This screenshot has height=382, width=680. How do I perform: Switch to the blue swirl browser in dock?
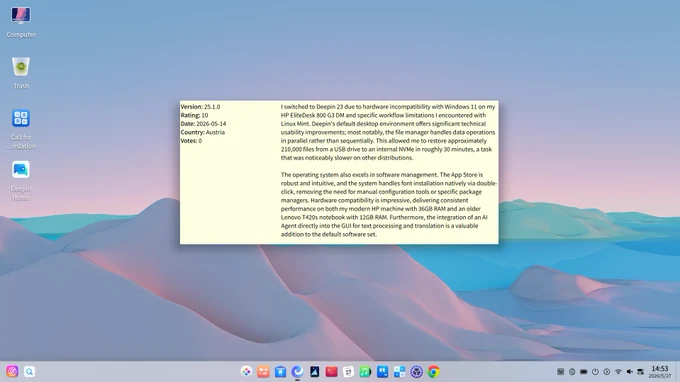coord(297,372)
